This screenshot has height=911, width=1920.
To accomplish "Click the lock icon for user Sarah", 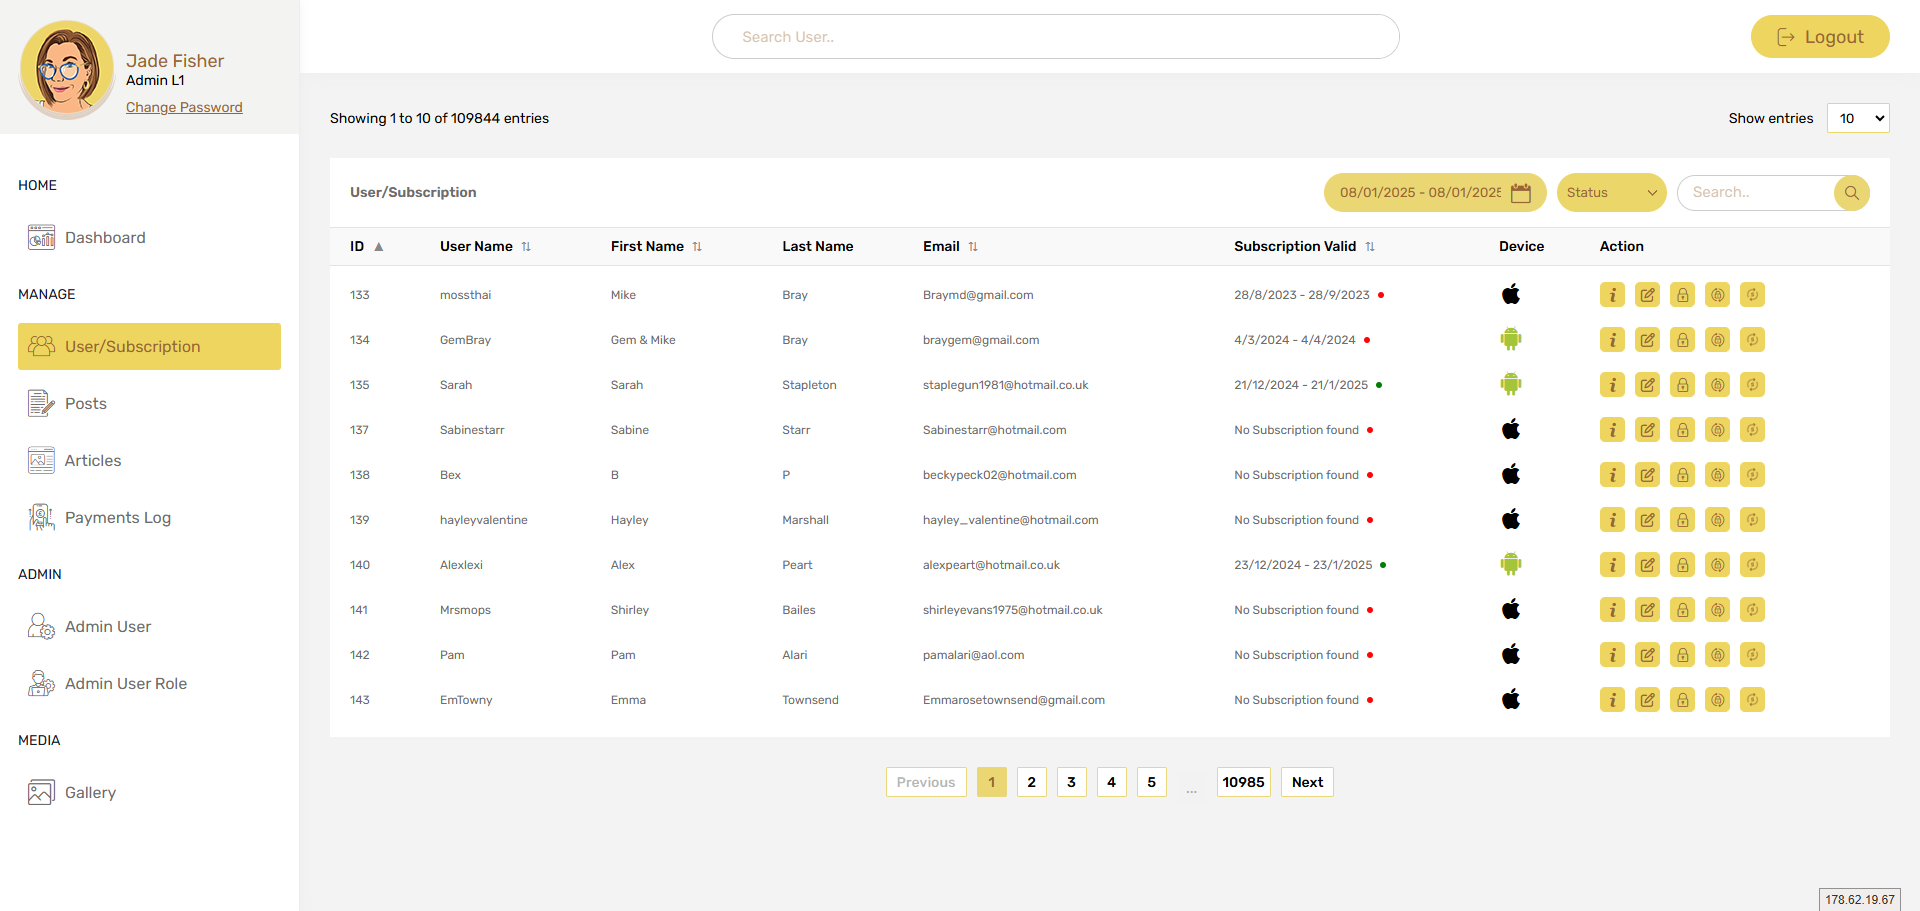I will [1682, 385].
